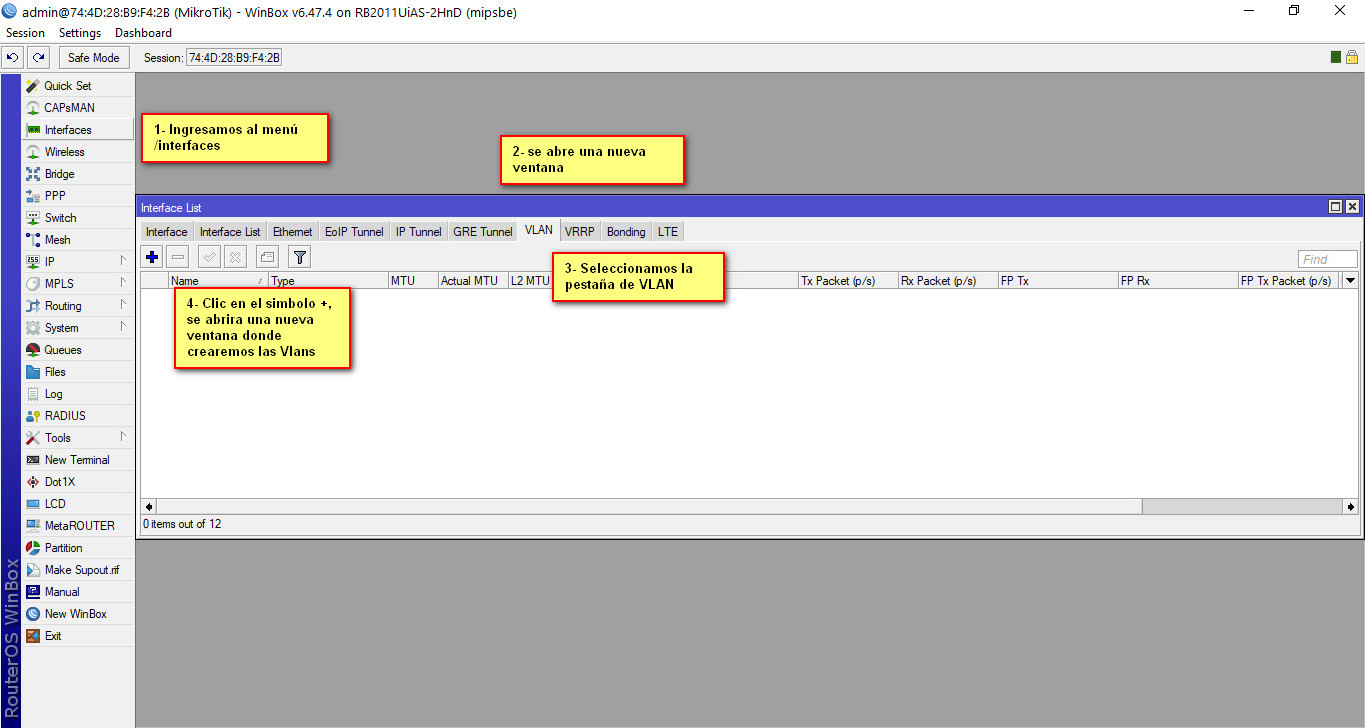This screenshot has height=728, width=1365.
Task: Open New Terminal in sidebar
Action: pos(77,460)
